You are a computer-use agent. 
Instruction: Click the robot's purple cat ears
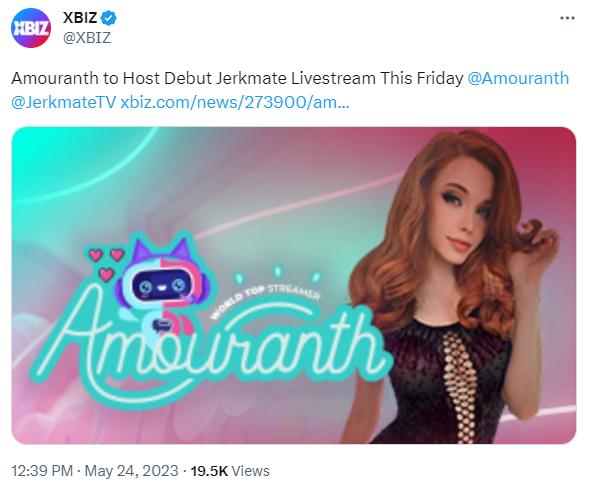(x=162, y=251)
